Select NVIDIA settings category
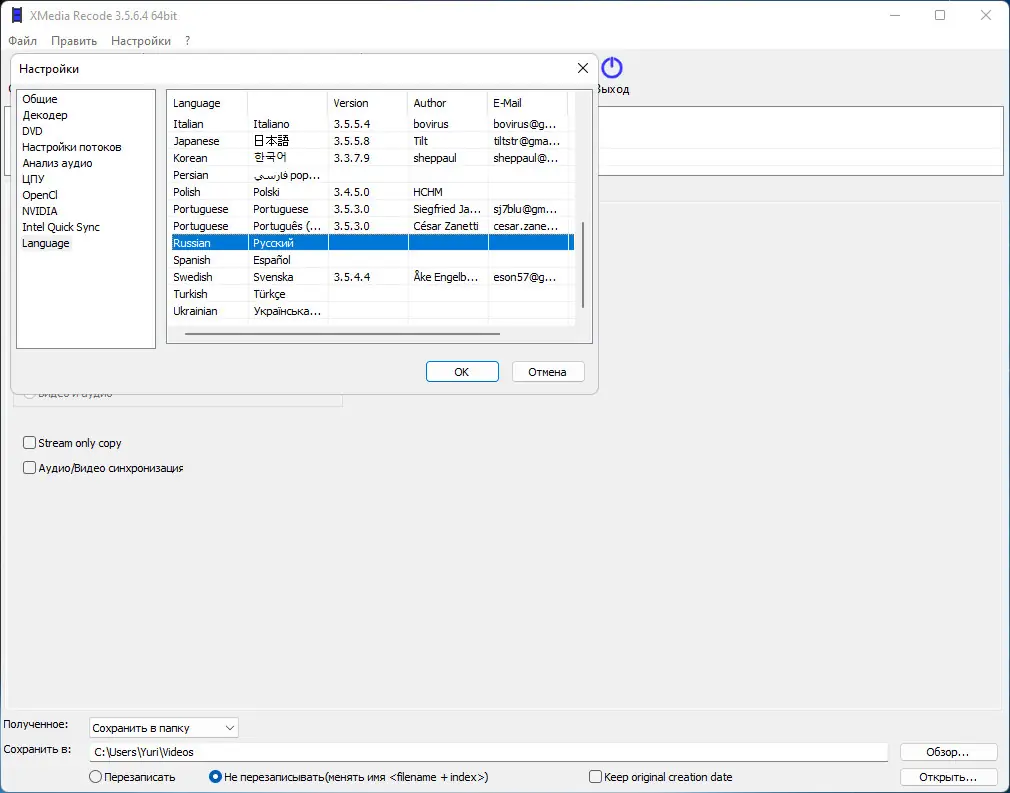The height and width of the screenshot is (793, 1010). tap(40, 211)
